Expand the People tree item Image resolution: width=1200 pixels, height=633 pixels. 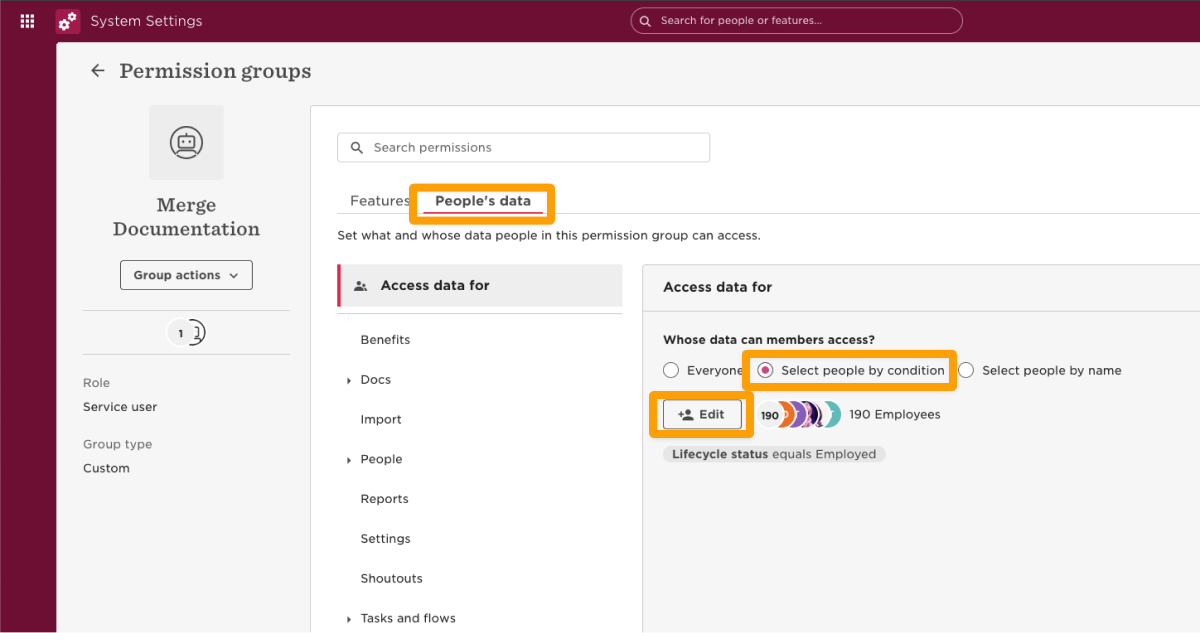click(349, 460)
